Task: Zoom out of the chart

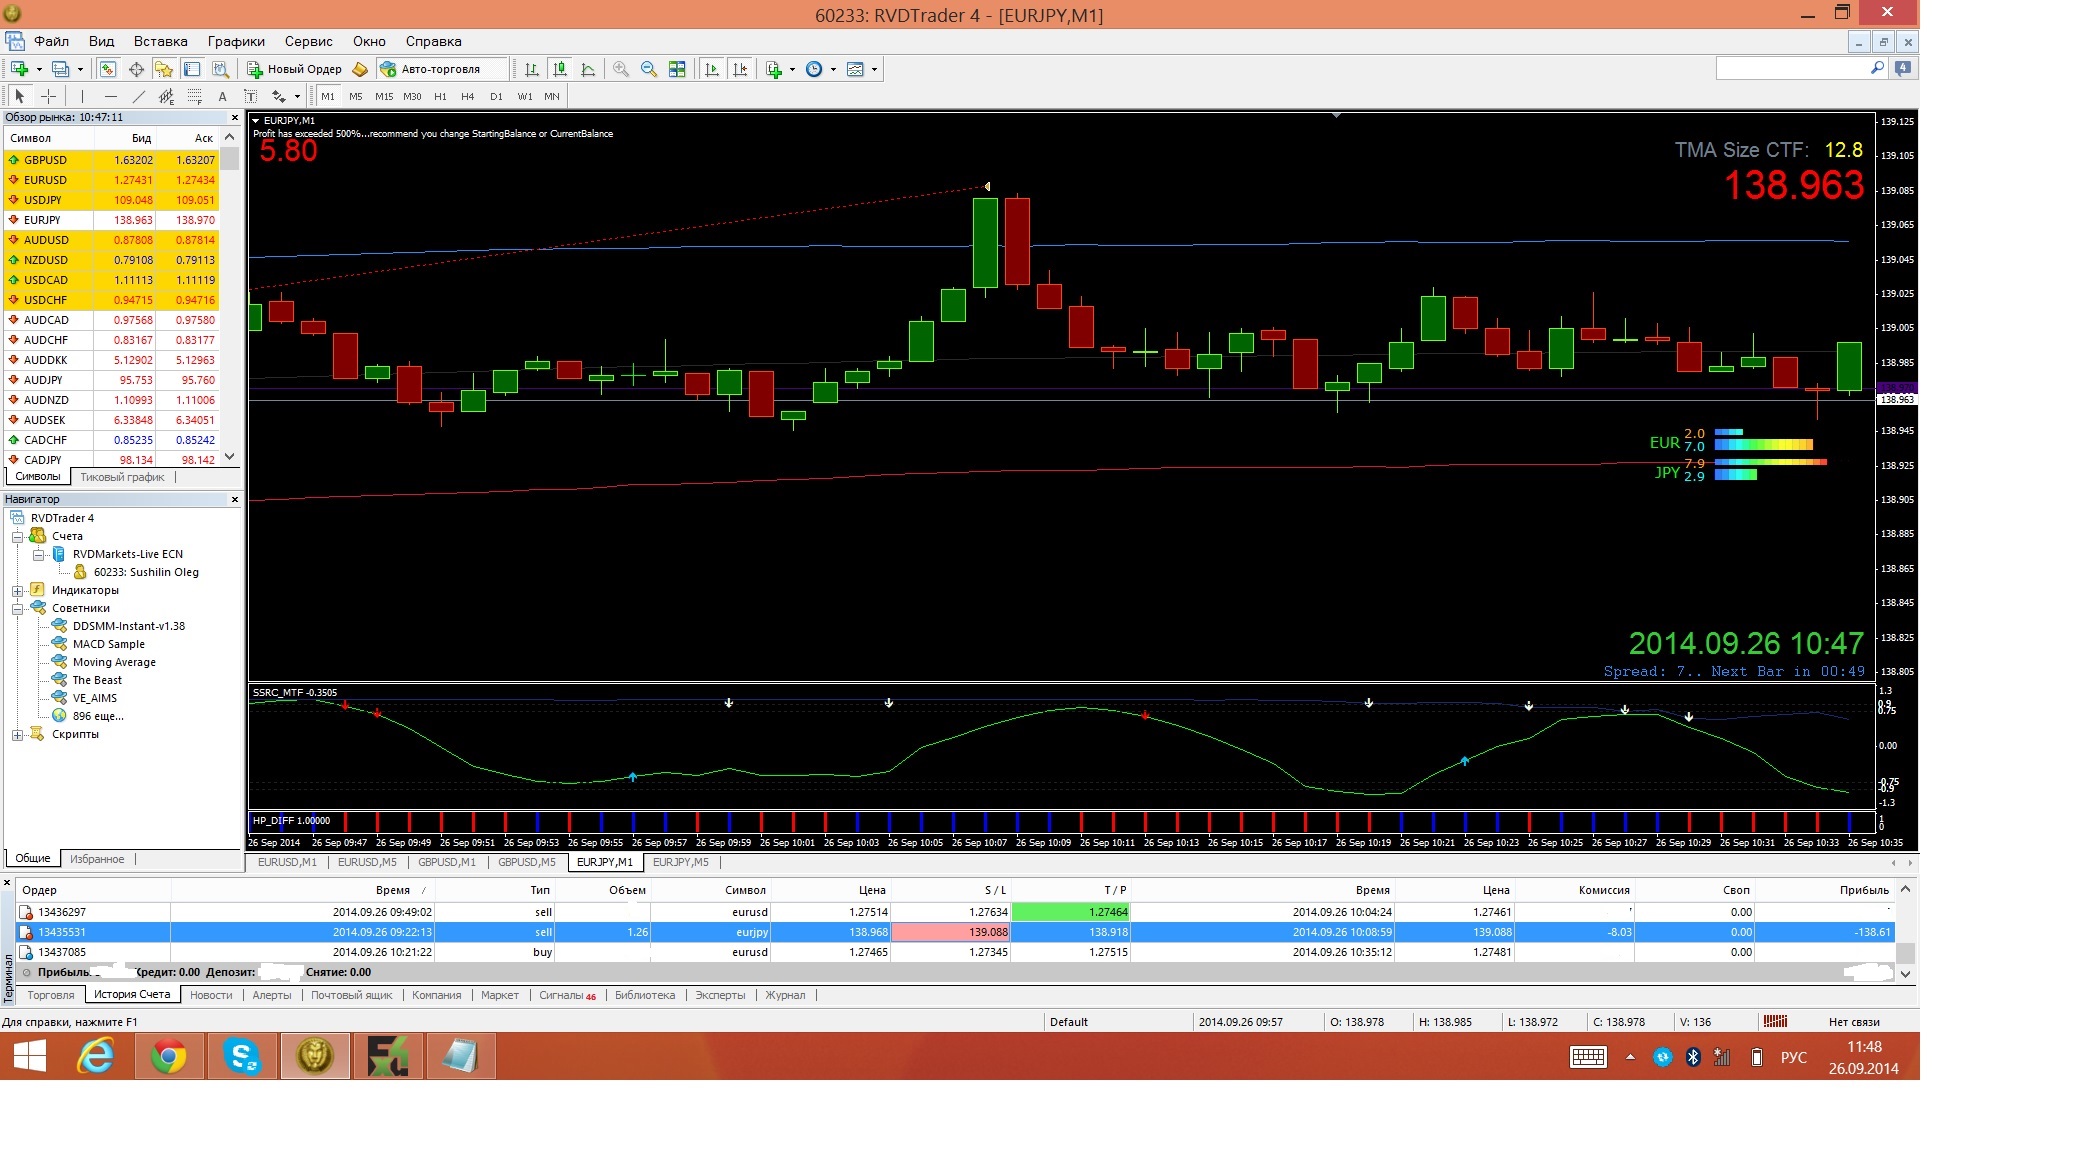Action: [649, 69]
